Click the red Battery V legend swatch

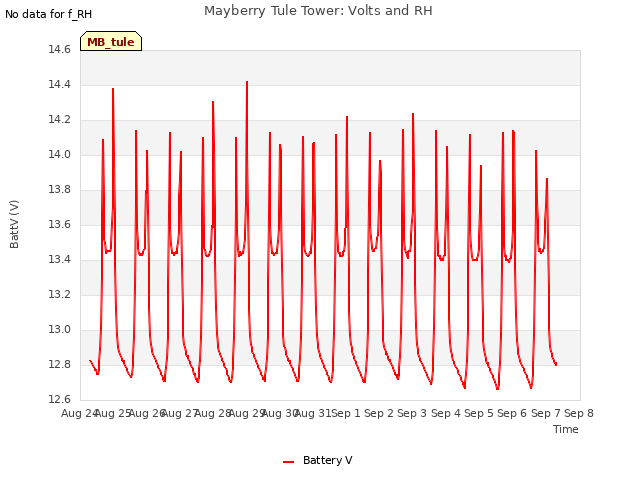click(288, 462)
